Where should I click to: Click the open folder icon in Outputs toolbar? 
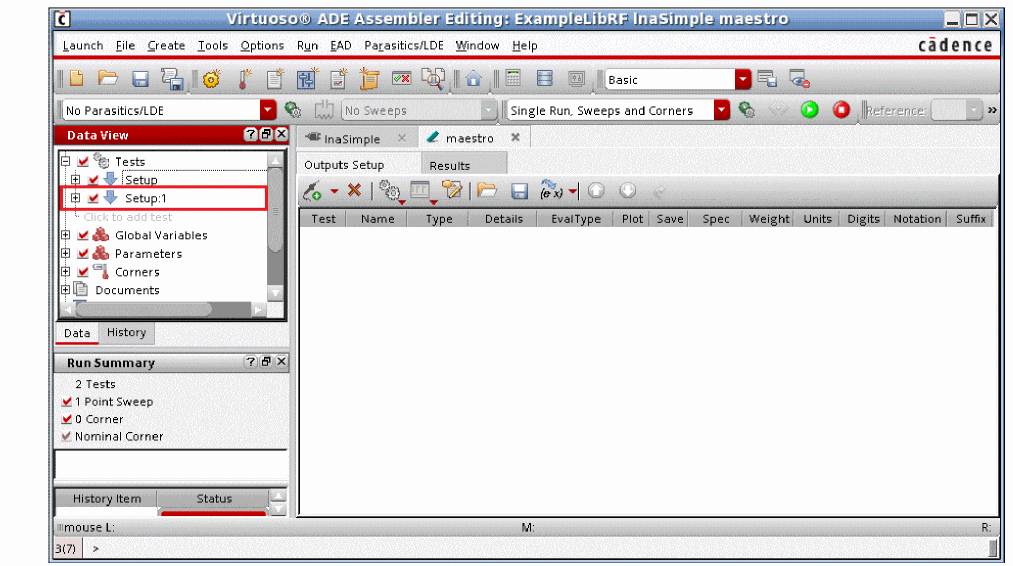pyautogui.click(x=487, y=191)
